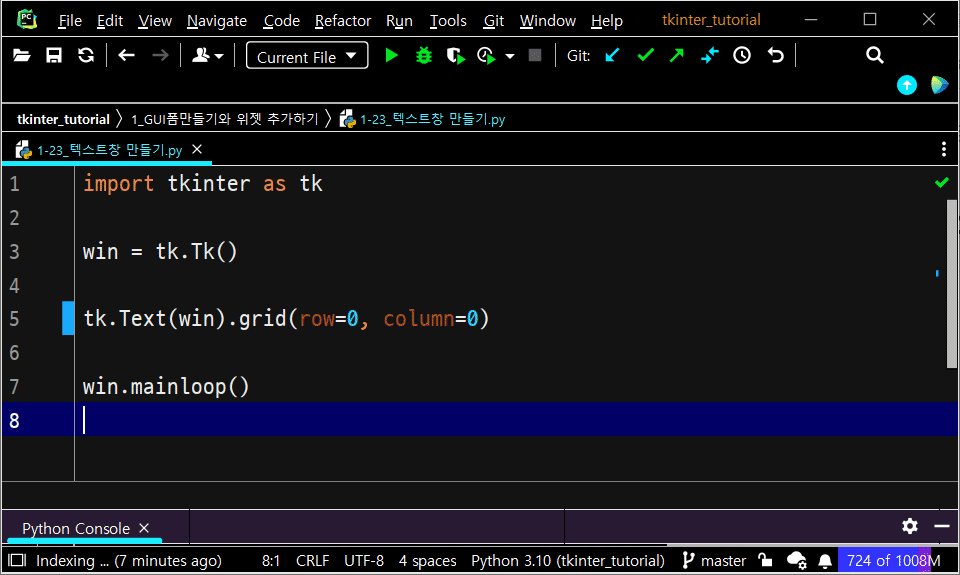
Task: Click the Save All icon
Action: [x=54, y=56]
